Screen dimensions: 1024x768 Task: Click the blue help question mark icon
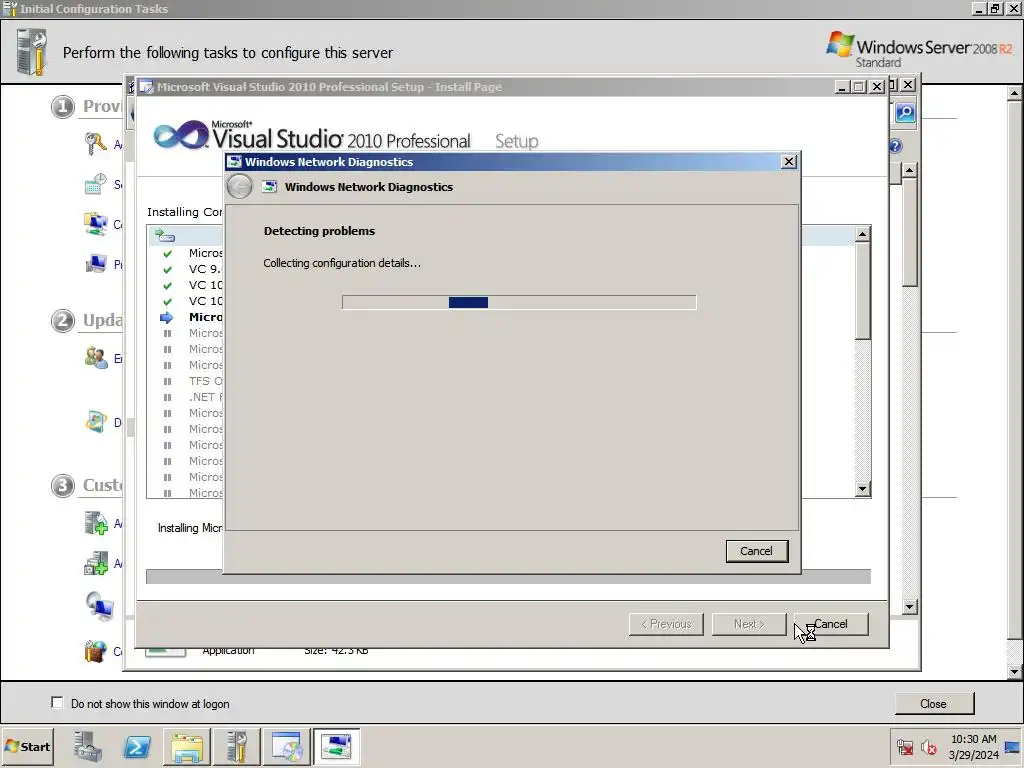coord(896,146)
